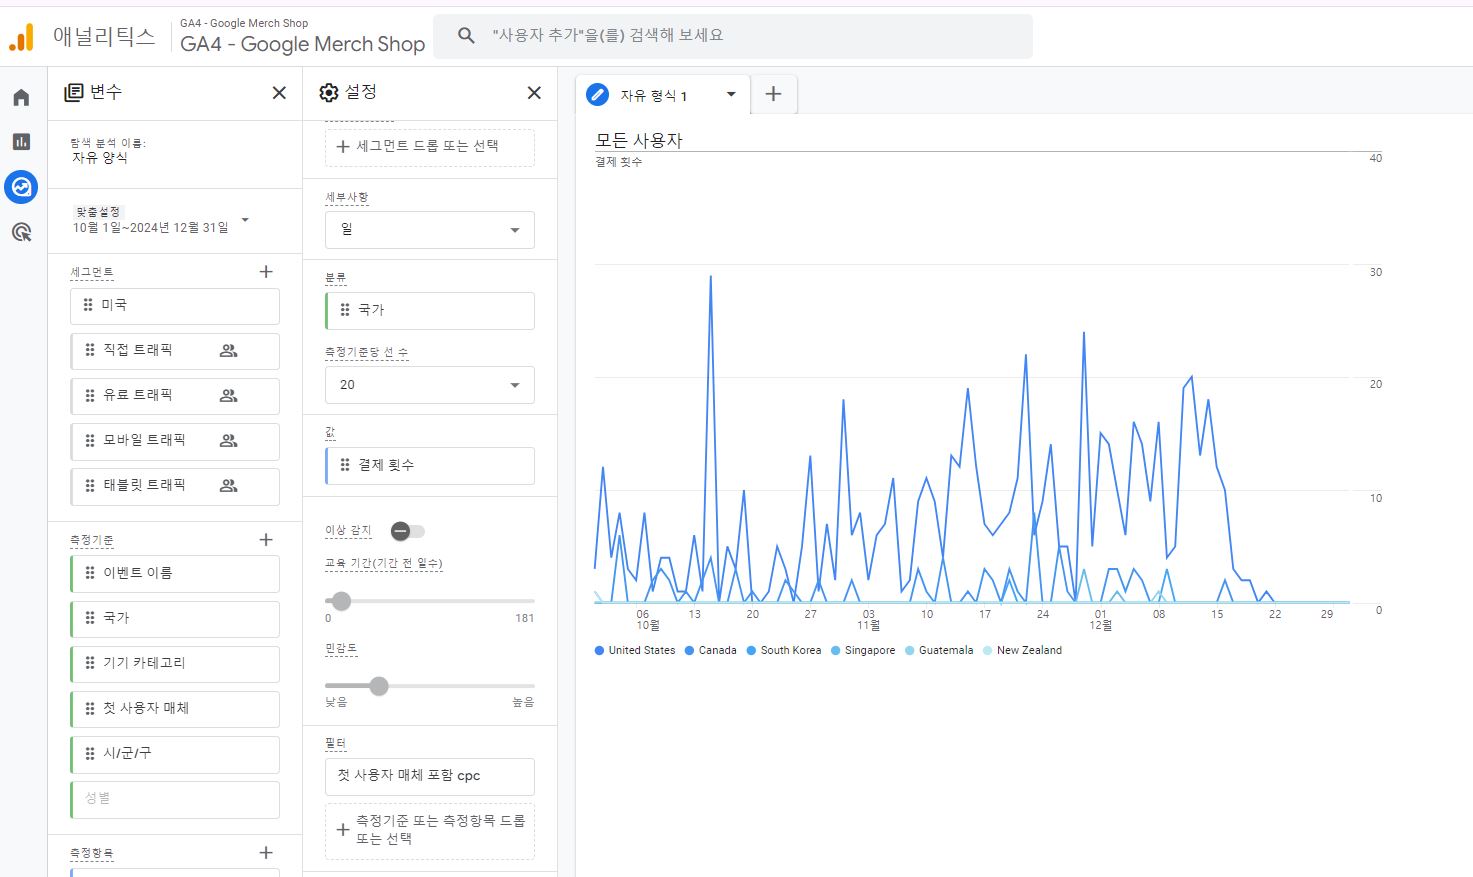1473x877 pixels.
Task: Add a new 측정항목 metric
Action: coord(266,853)
